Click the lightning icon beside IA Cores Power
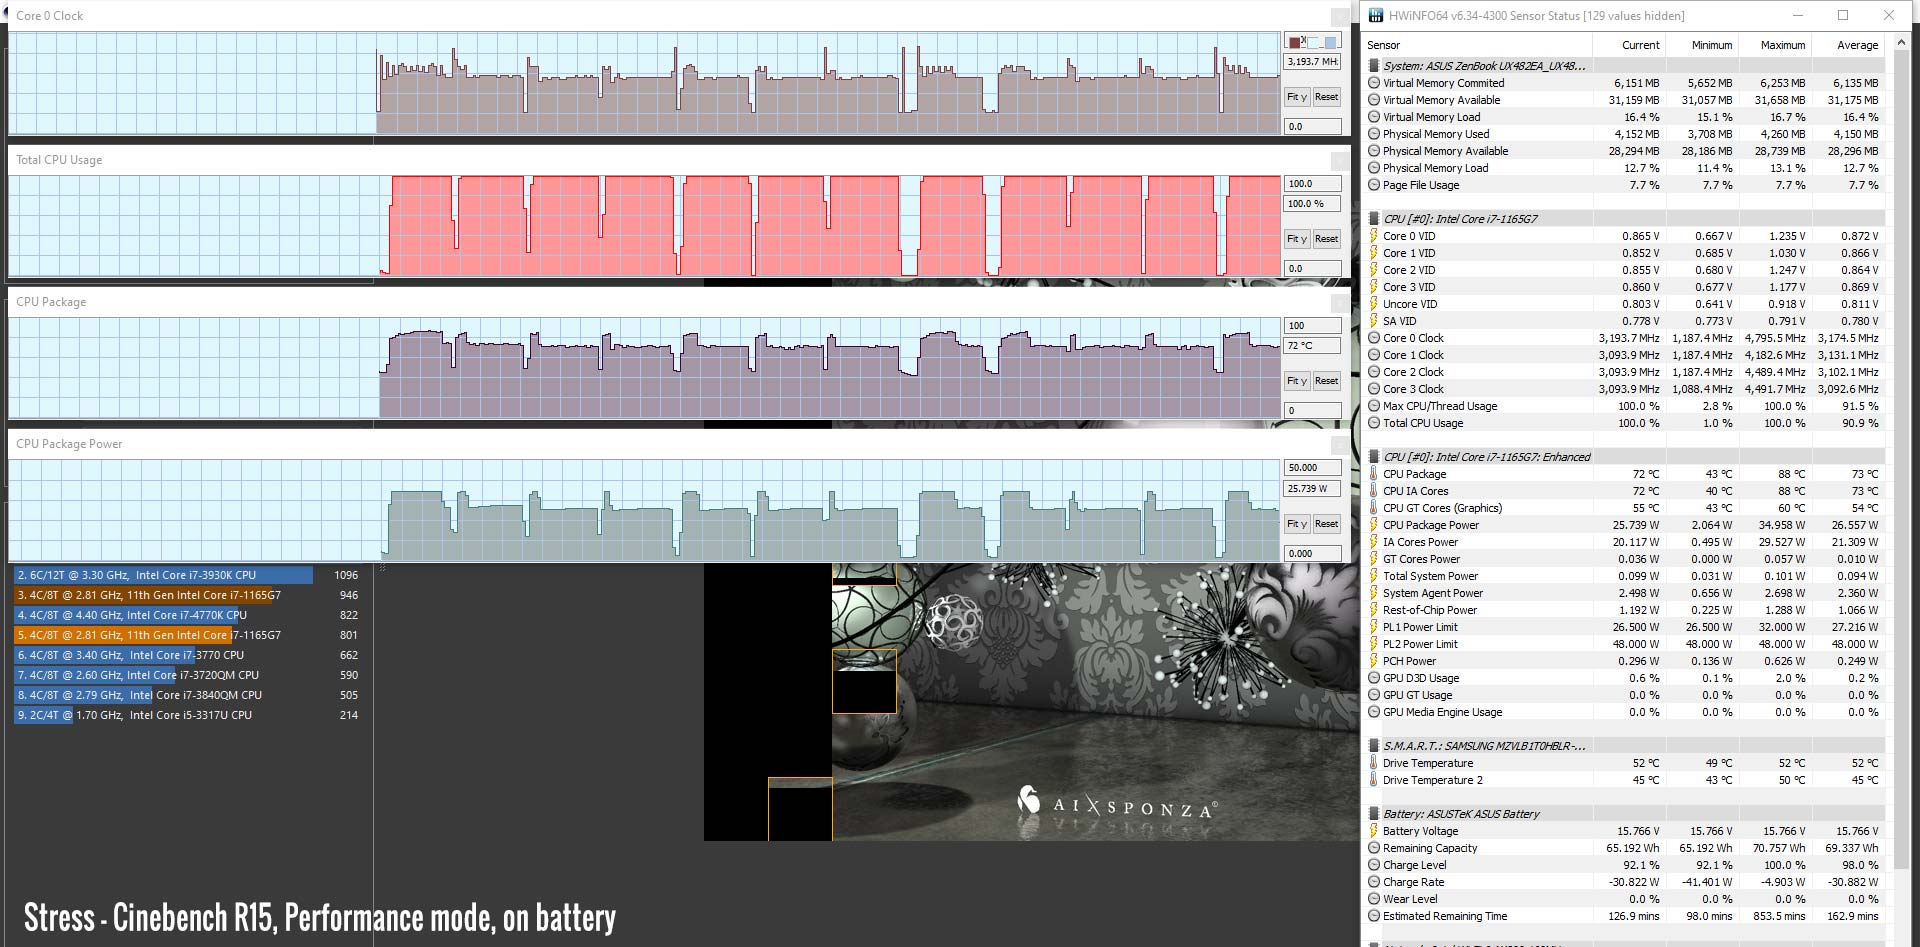This screenshot has width=1920, height=947. (1374, 542)
